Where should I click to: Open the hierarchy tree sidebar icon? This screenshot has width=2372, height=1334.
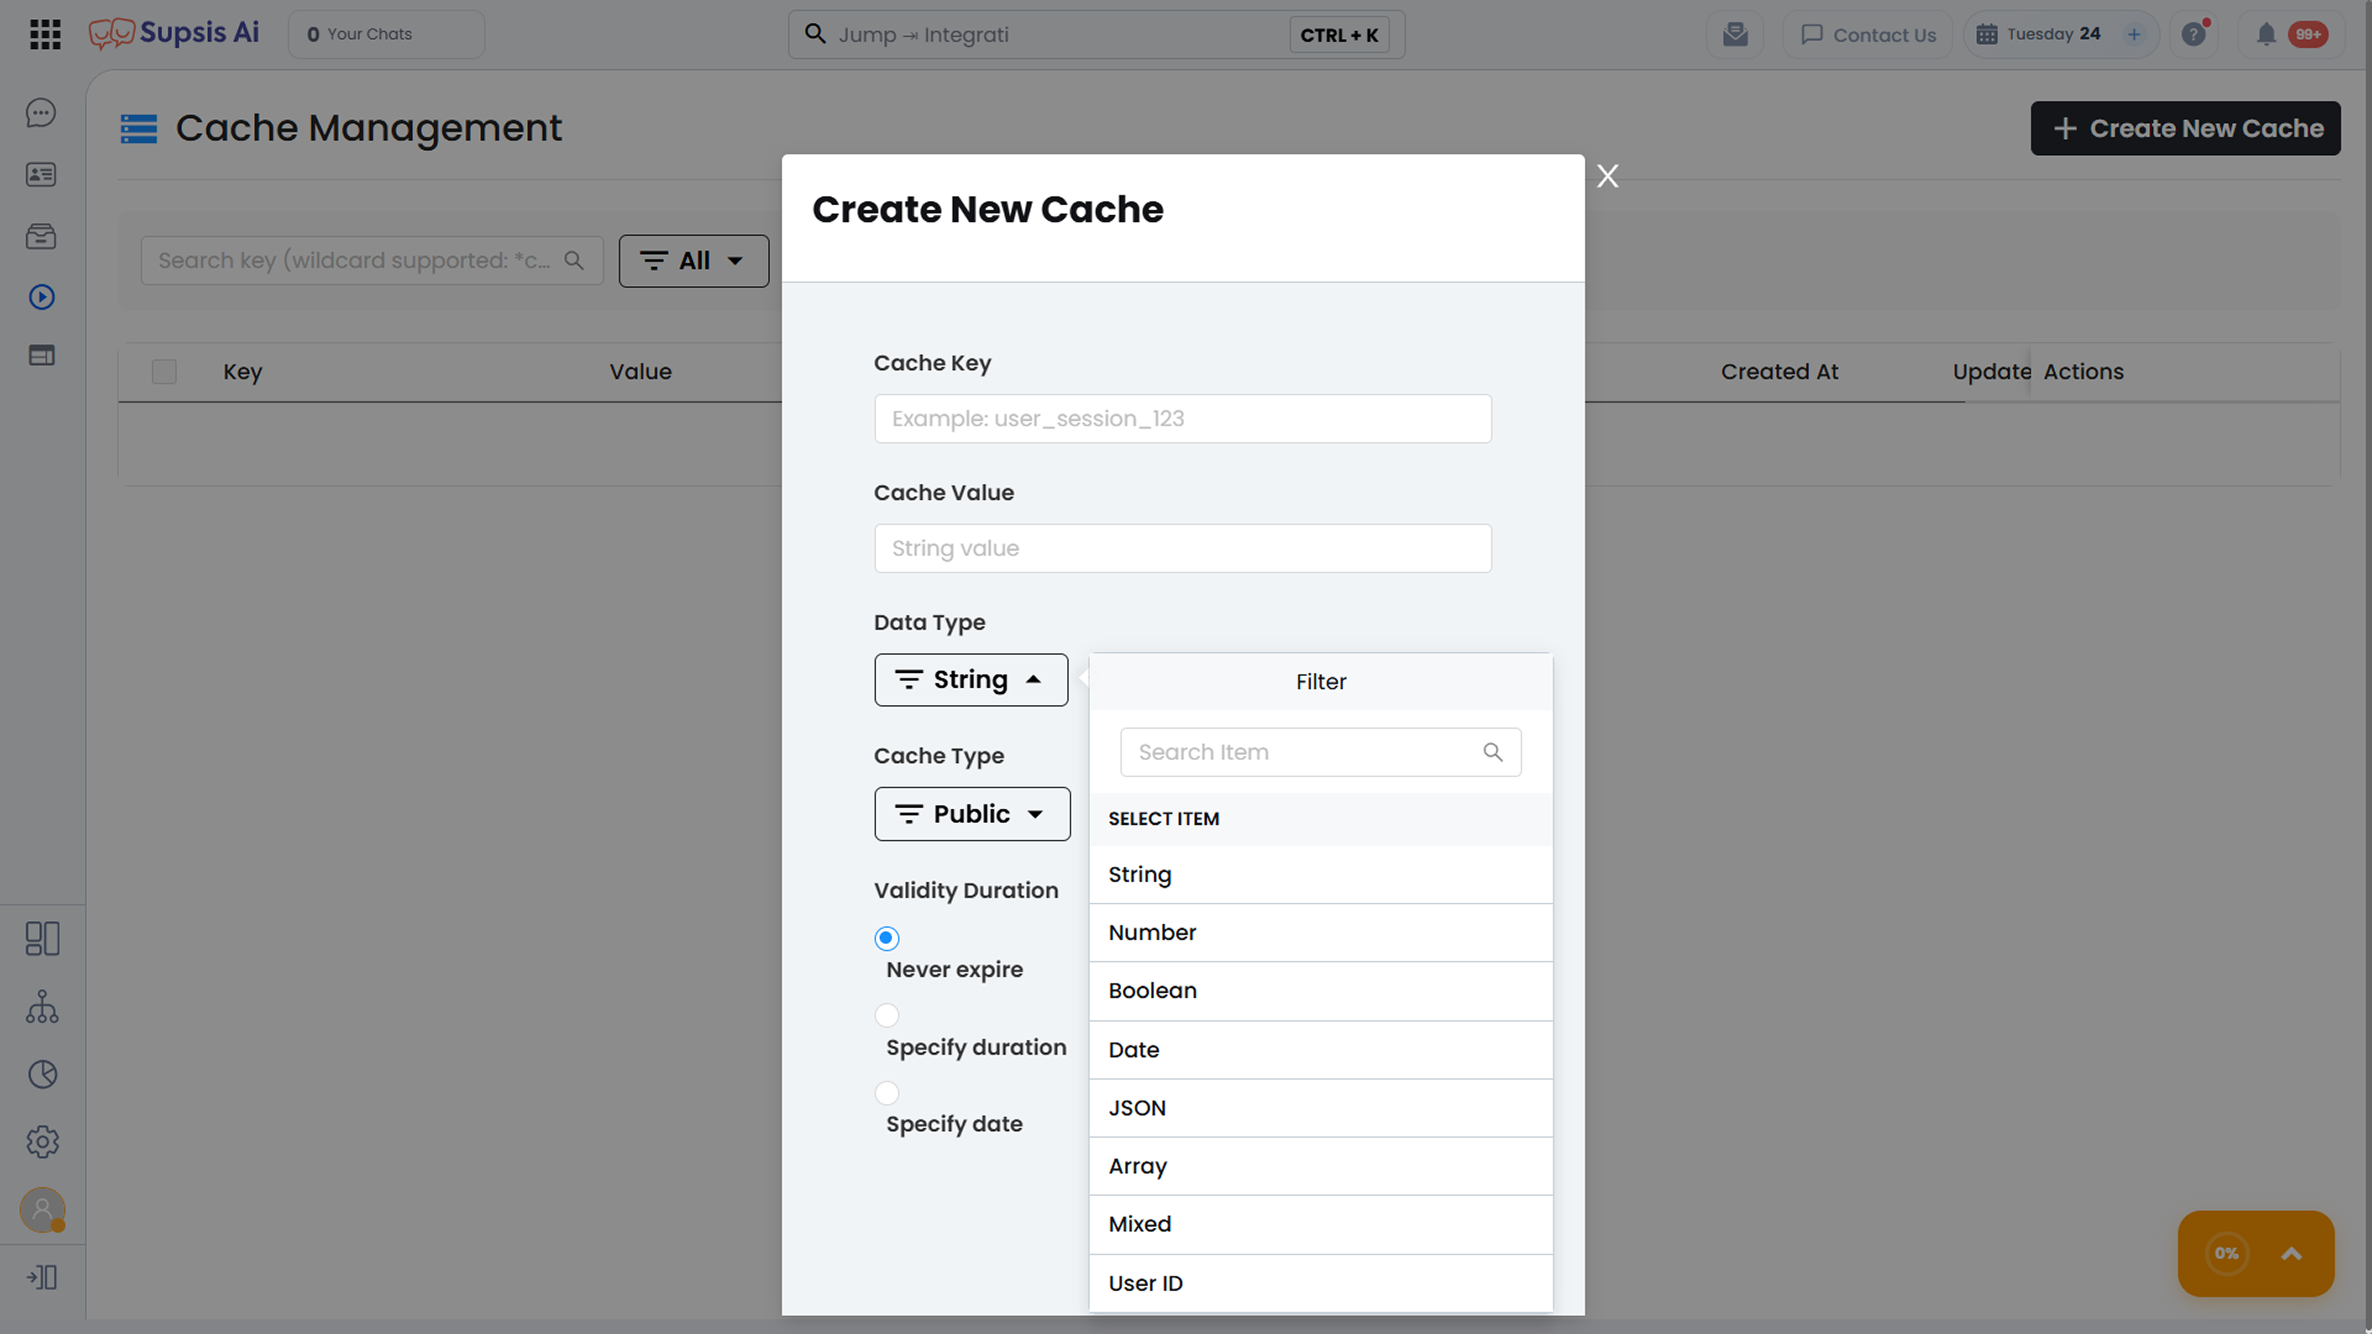pos(42,1007)
